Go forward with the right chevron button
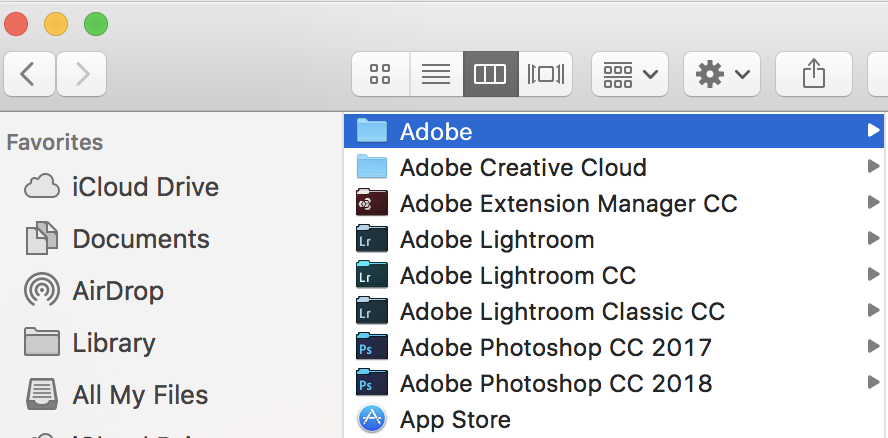 [x=82, y=74]
